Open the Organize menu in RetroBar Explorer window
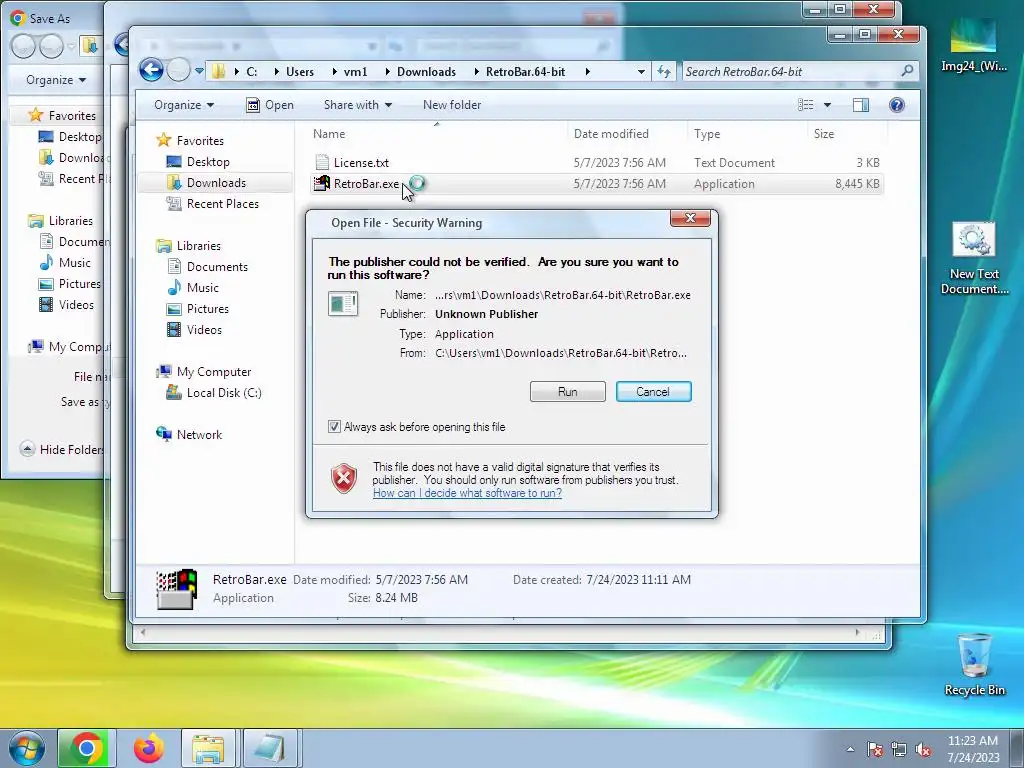The width and height of the screenshot is (1024, 768). (184, 105)
